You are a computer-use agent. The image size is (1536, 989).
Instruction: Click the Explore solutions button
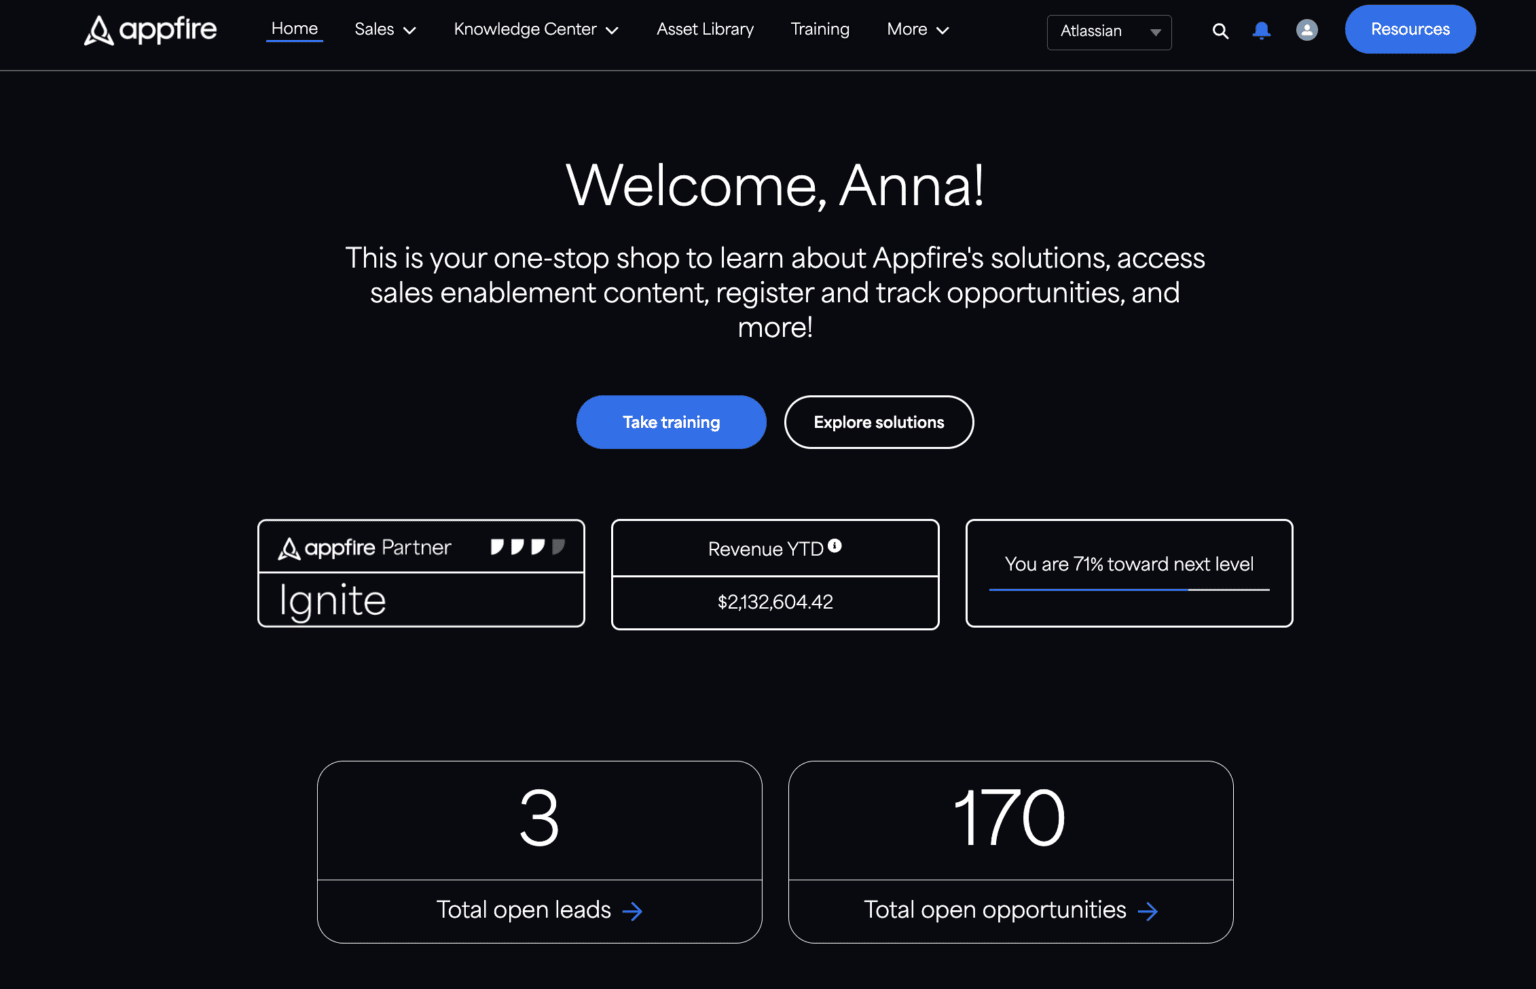click(879, 422)
